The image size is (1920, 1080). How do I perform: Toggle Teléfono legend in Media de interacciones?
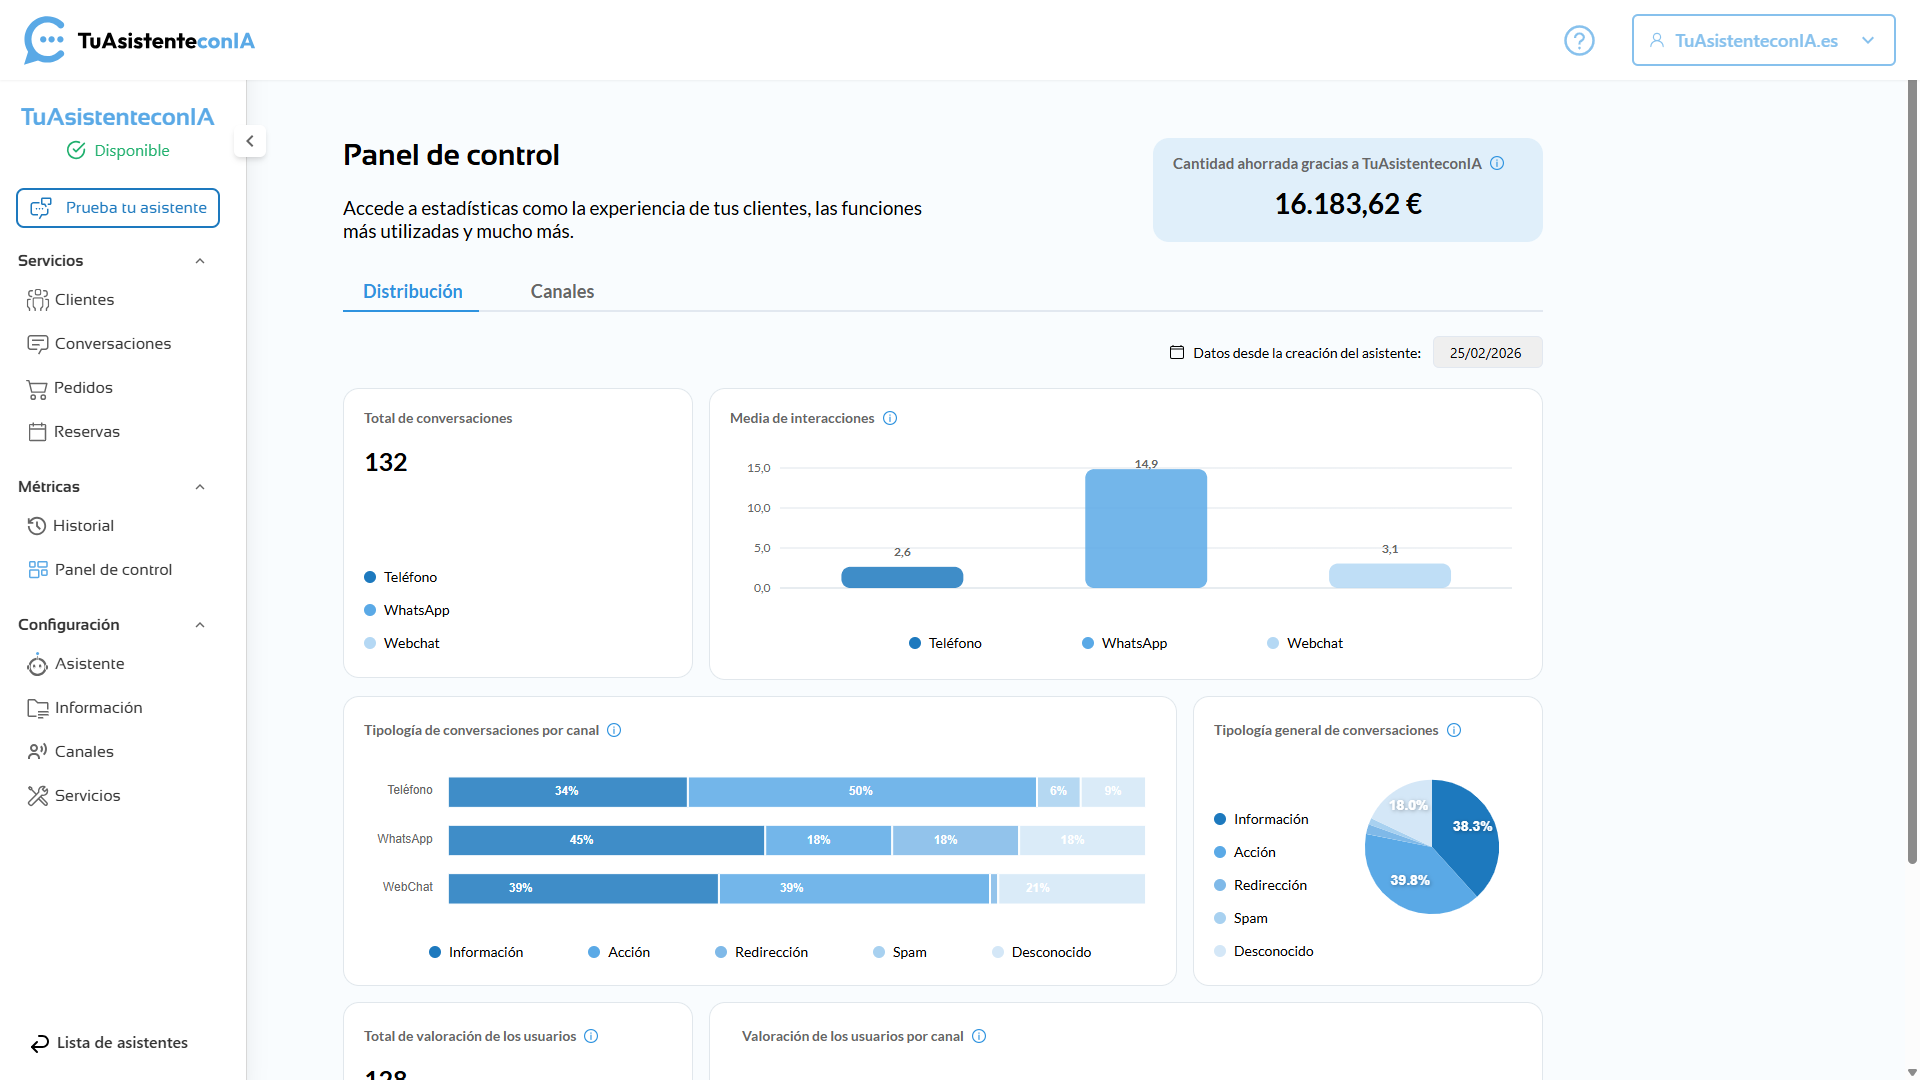click(945, 643)
